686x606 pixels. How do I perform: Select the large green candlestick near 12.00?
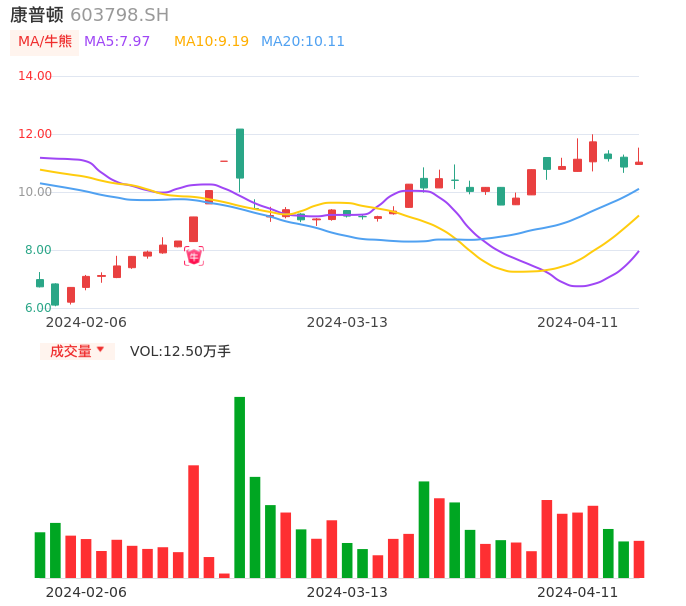click(x=240, y=153)
